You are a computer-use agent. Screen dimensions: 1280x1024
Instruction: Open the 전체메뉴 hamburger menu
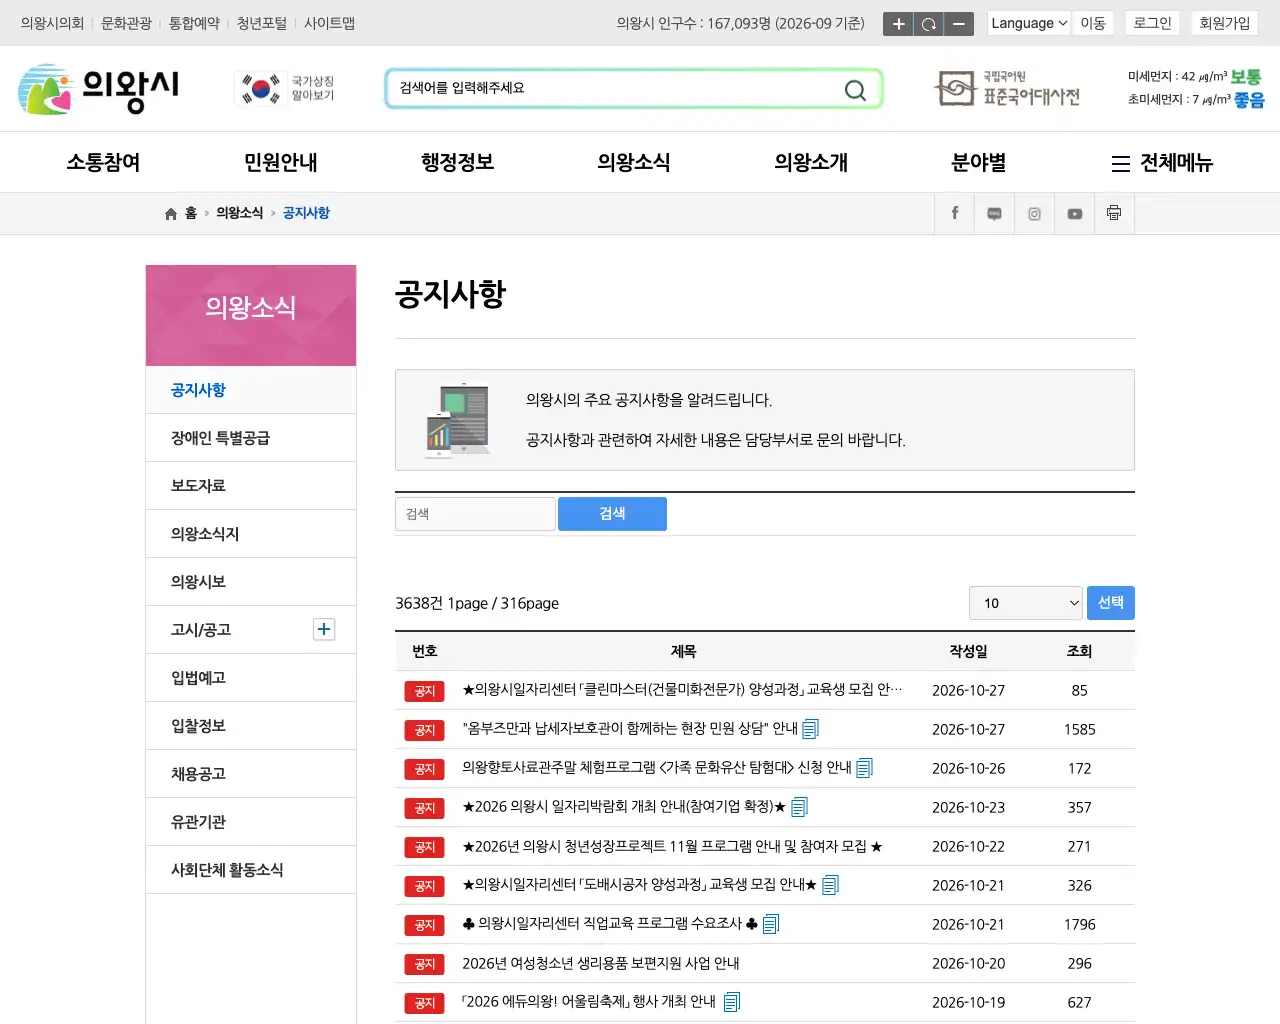(x=1162, y=163)
